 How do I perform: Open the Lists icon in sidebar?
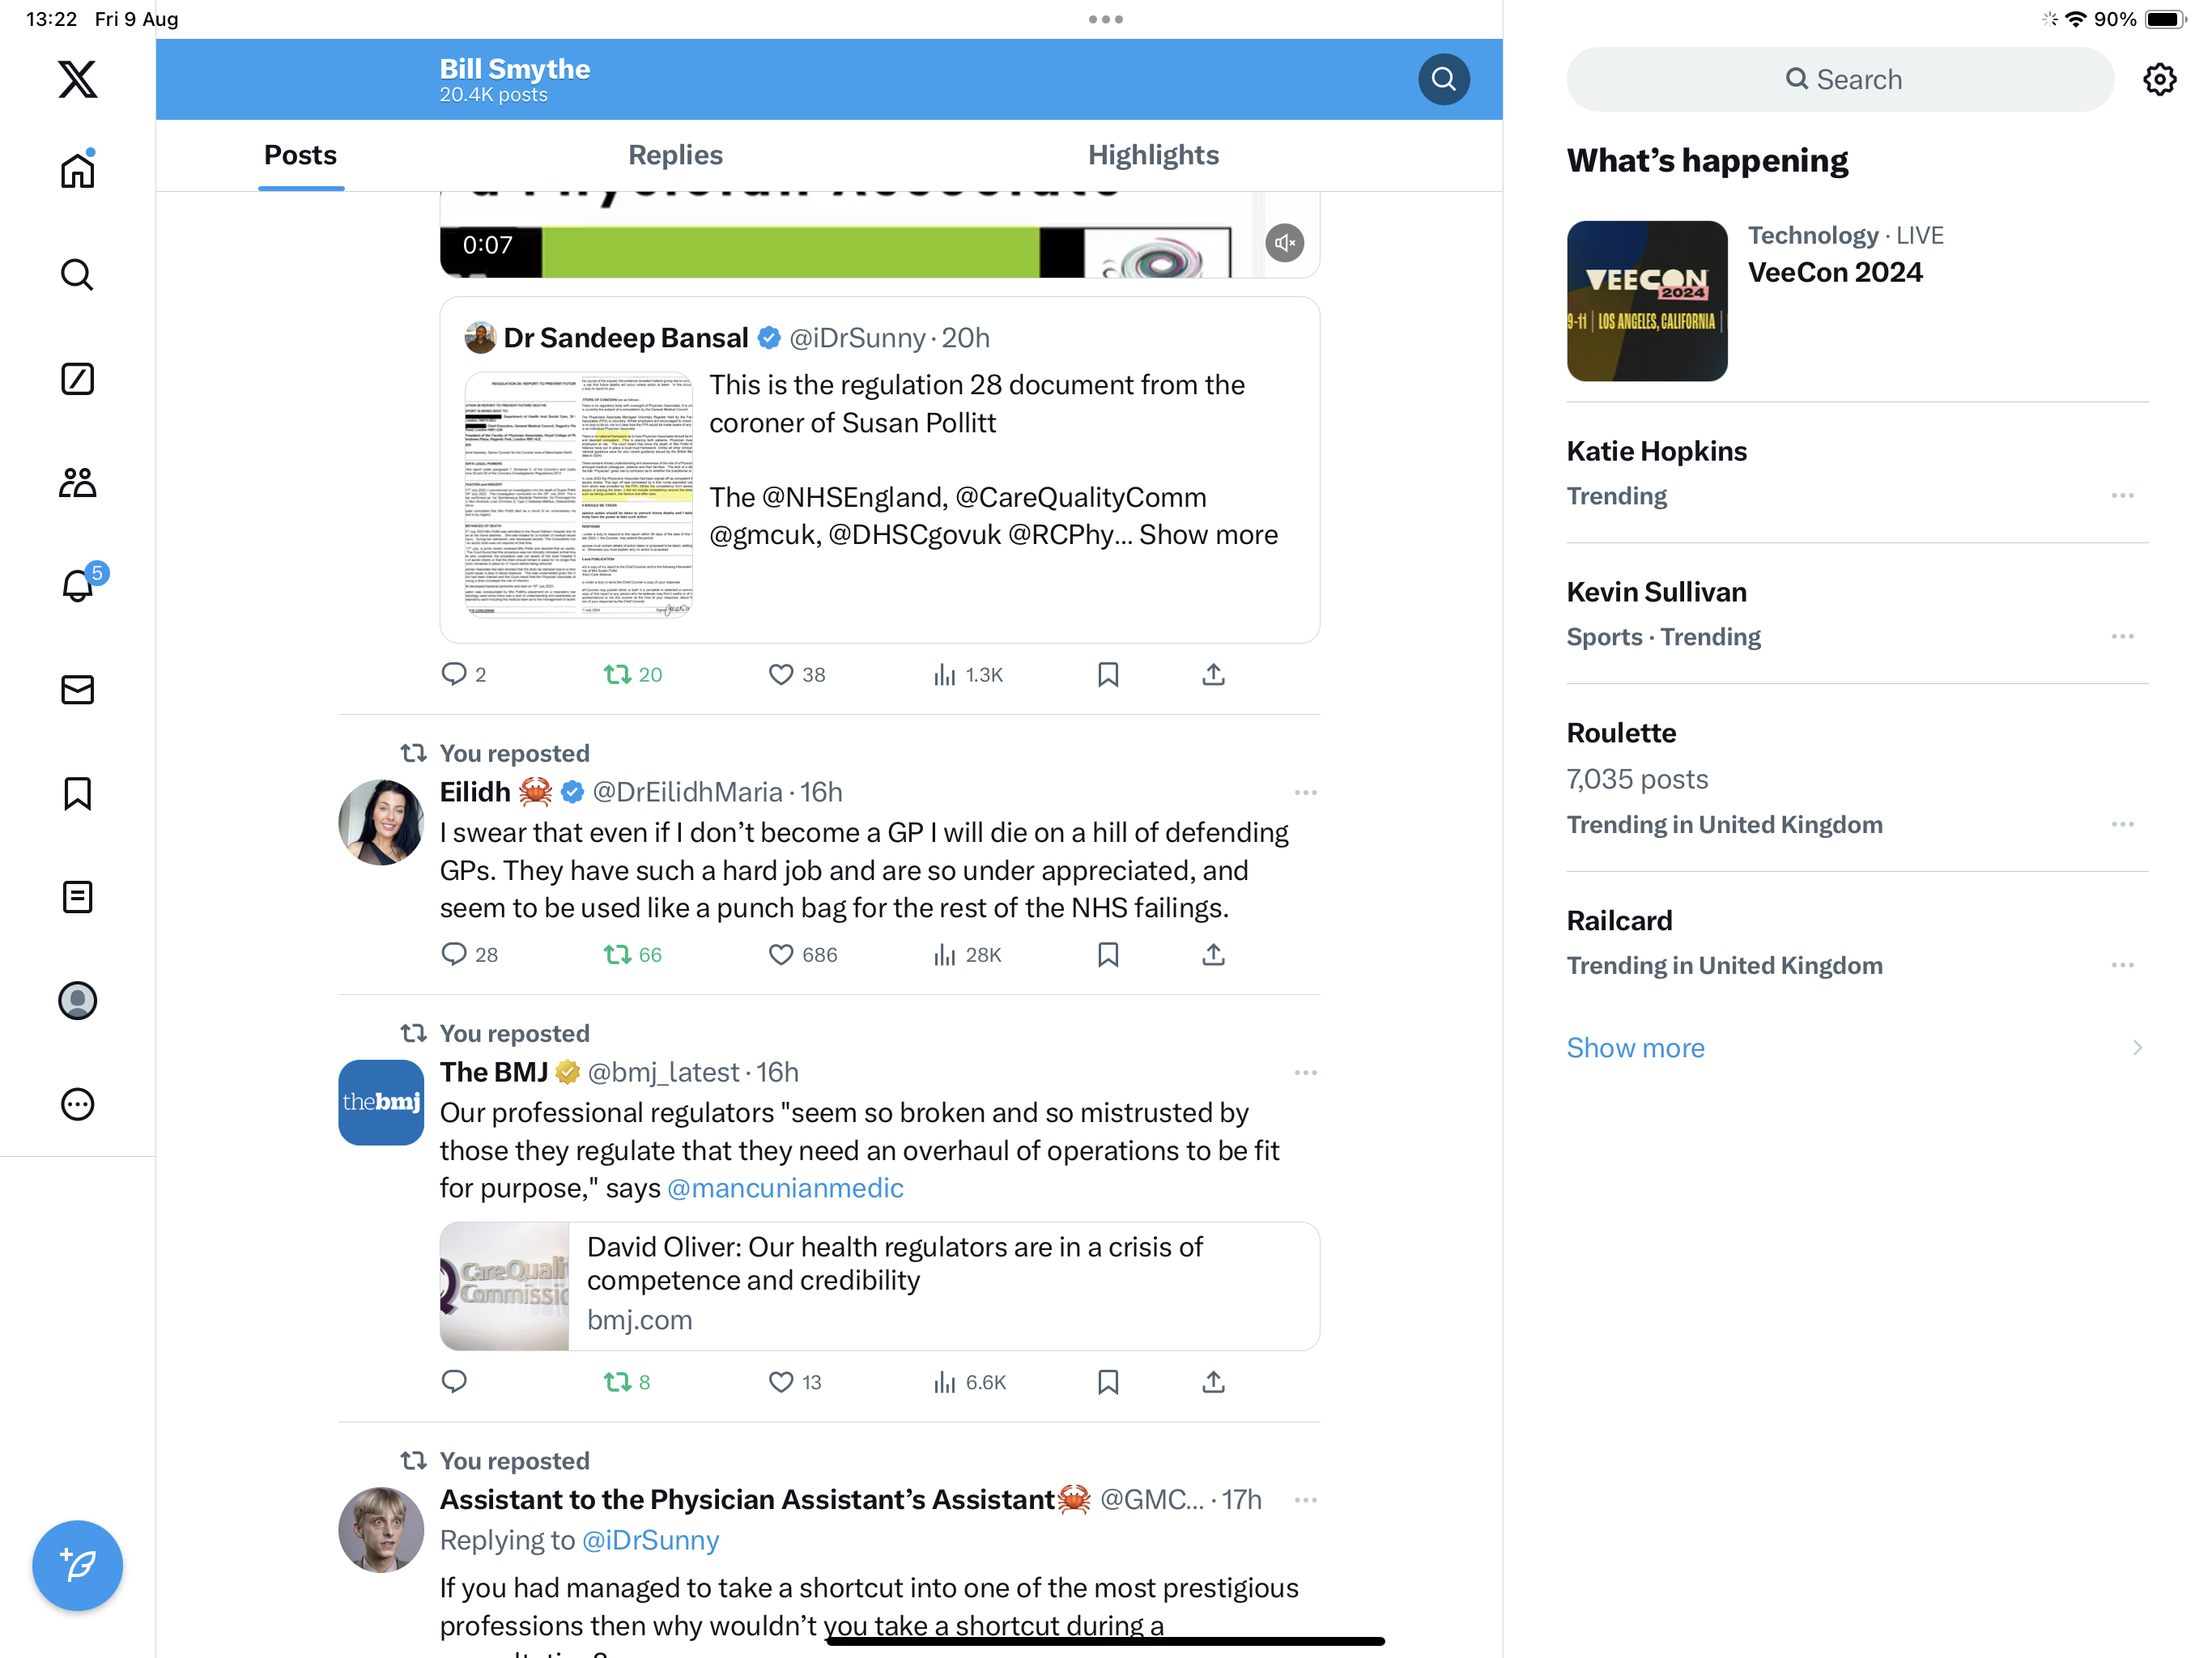click(x=77, y=897)
